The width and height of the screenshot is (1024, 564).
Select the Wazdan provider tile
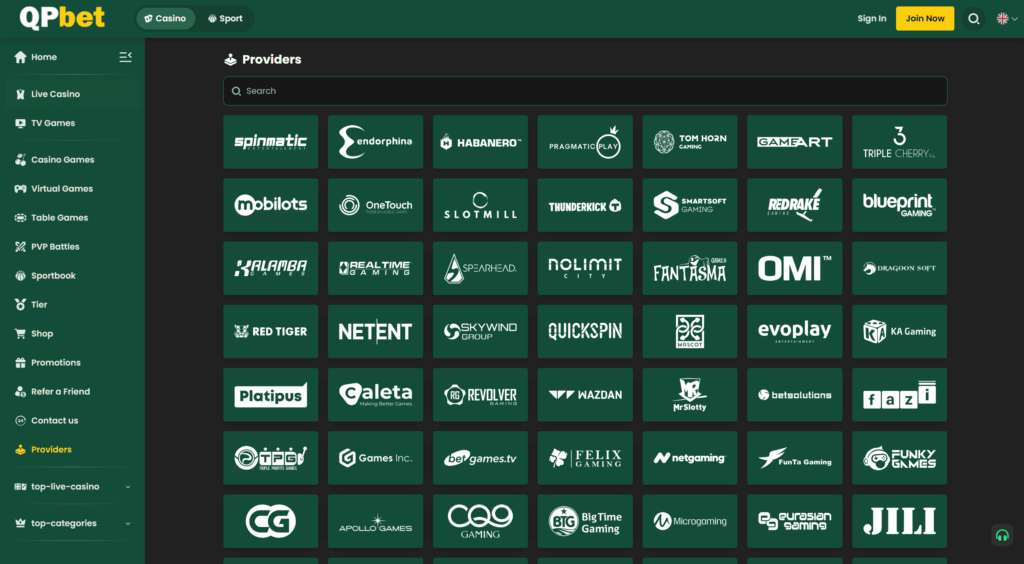click(585, 394)
